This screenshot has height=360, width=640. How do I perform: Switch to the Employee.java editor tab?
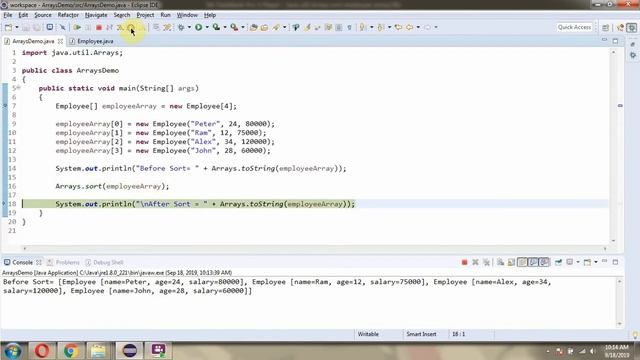pyautogui.click(x=91, y=41)
